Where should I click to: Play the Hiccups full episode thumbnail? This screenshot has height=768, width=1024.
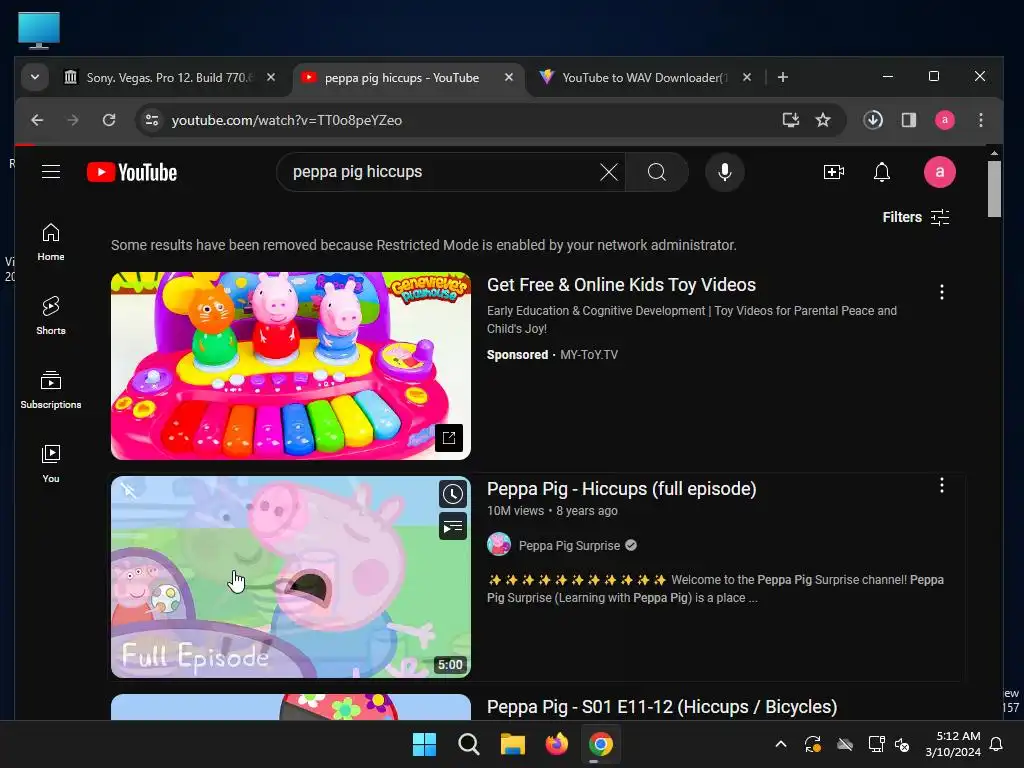tap(291, 577)
